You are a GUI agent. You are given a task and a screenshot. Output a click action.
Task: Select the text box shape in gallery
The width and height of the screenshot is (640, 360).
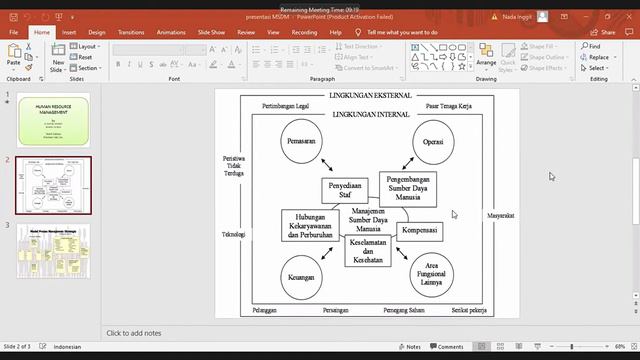(415, 47)
